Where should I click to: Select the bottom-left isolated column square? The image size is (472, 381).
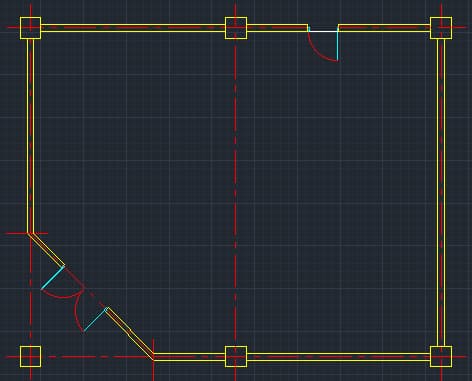tap(31, 357)
